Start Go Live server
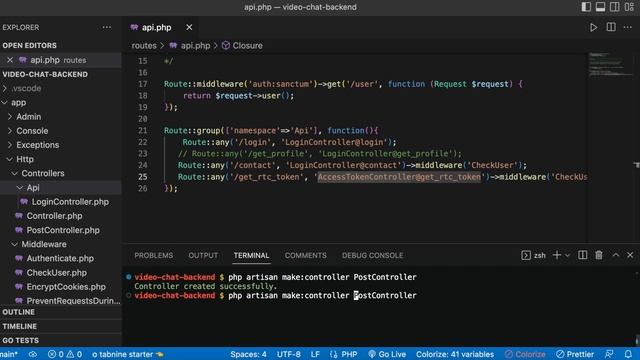 tap(387, 354)
